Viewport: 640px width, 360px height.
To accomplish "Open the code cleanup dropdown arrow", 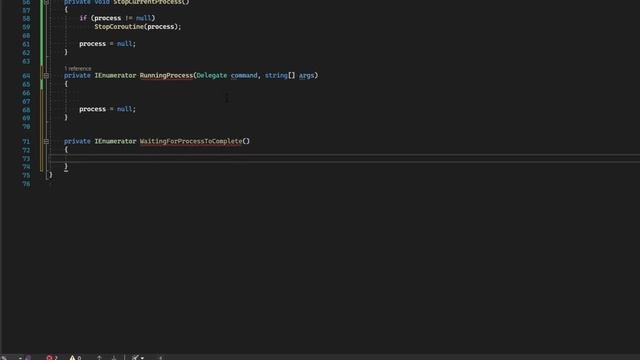I will point(142,358).
